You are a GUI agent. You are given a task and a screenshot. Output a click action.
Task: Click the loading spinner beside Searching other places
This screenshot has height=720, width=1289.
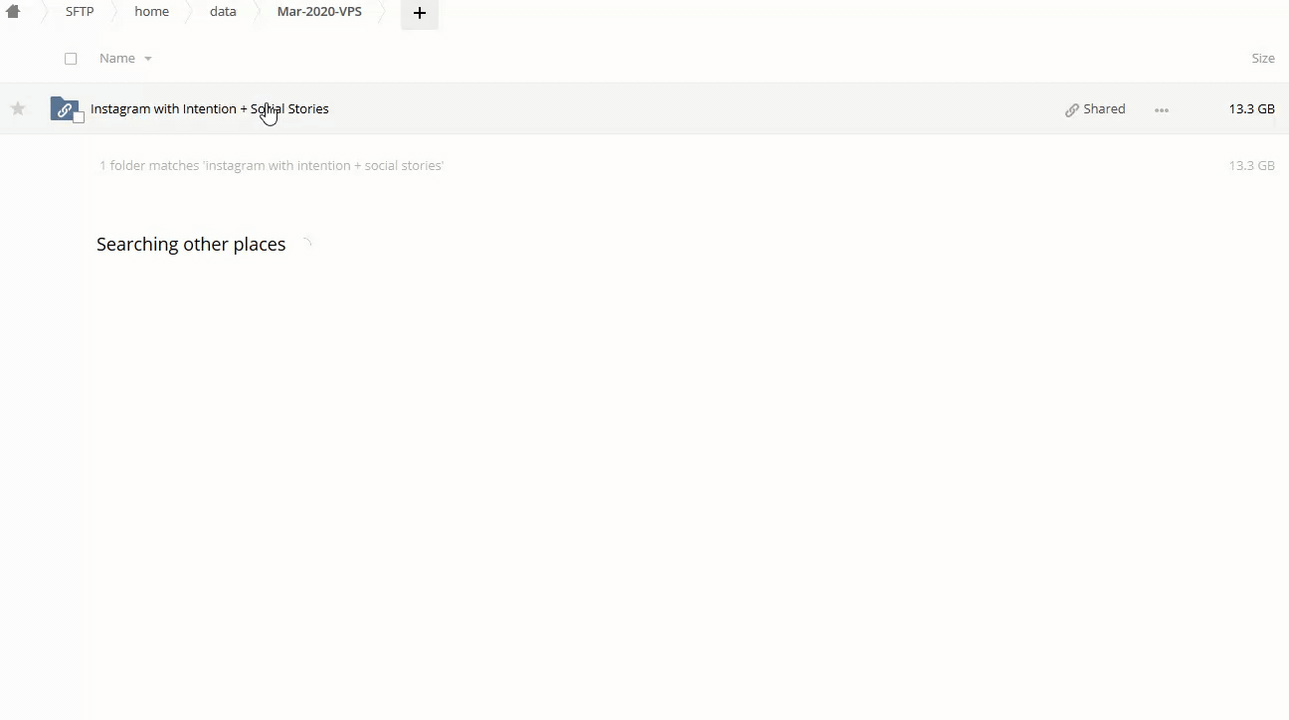click(306, 244)
